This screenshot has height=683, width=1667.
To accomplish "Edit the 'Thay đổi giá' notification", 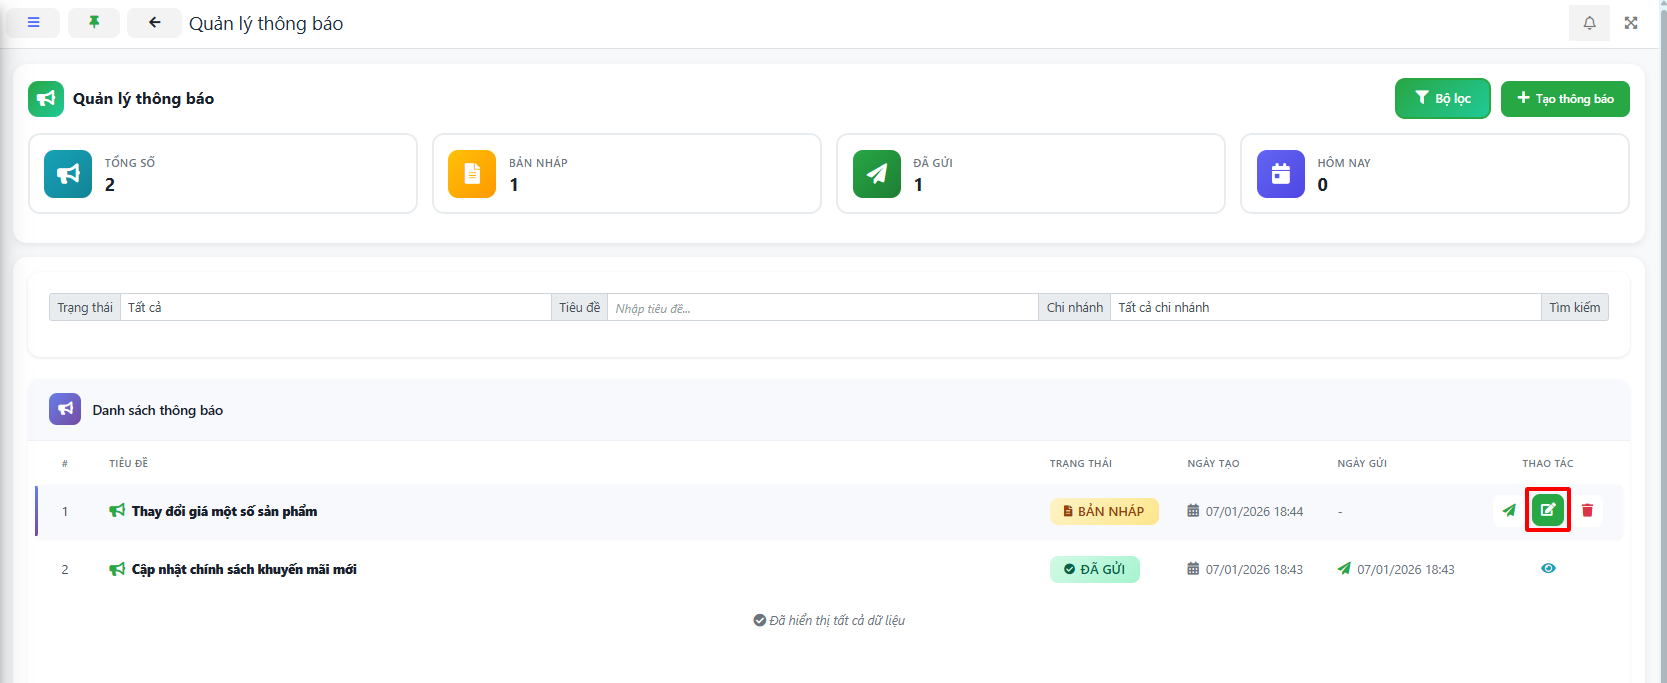I will (1547, 510).
